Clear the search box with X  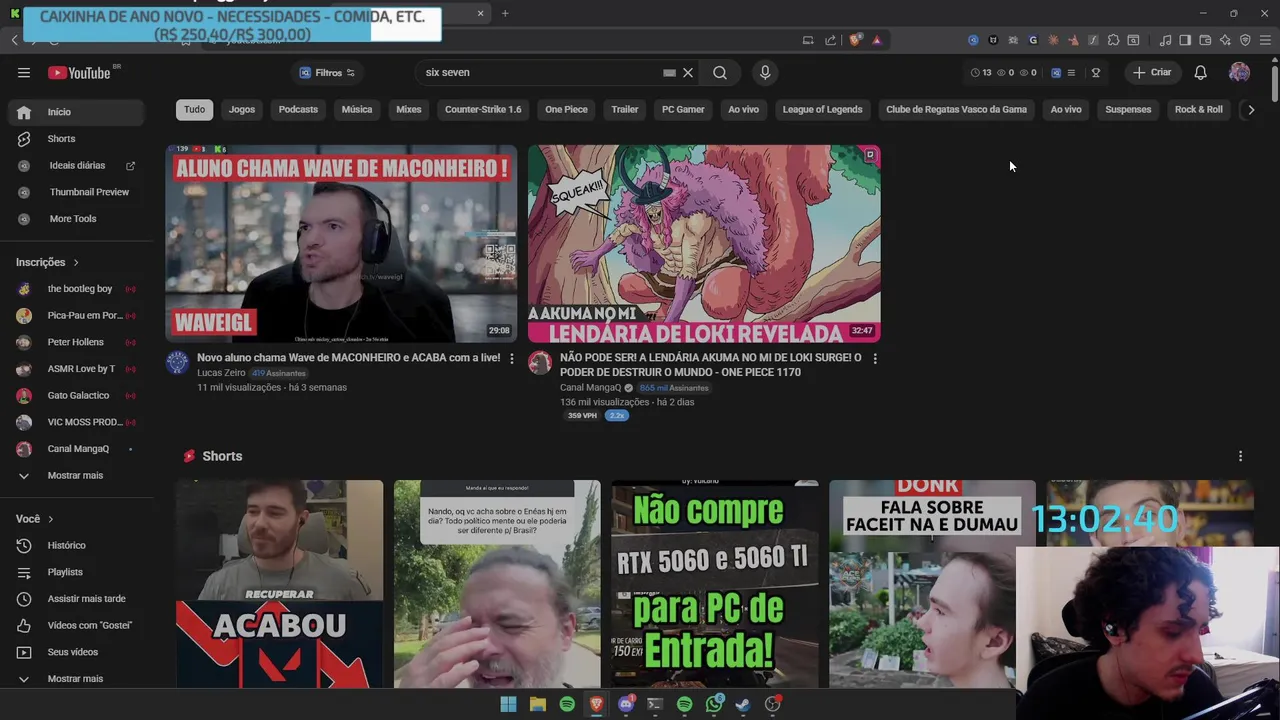pos(688,72)
